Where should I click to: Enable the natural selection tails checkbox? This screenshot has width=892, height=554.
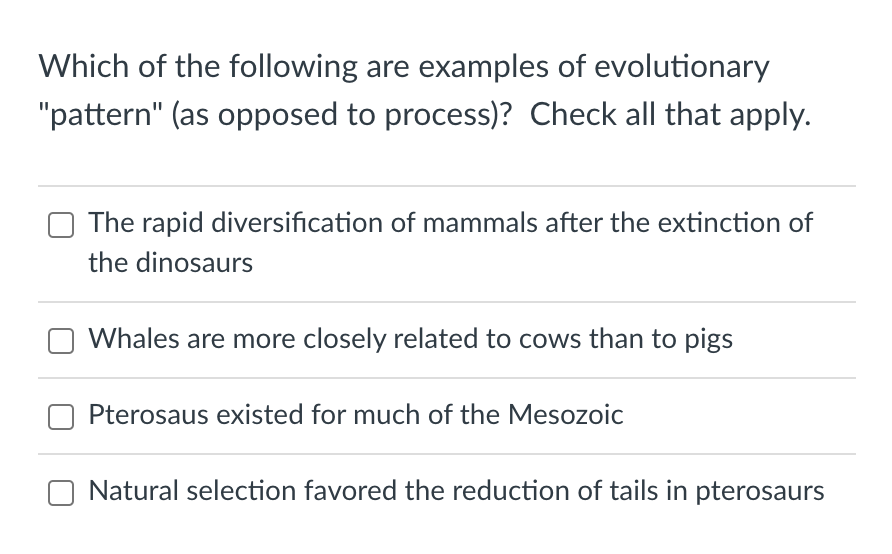coord(61,493)
